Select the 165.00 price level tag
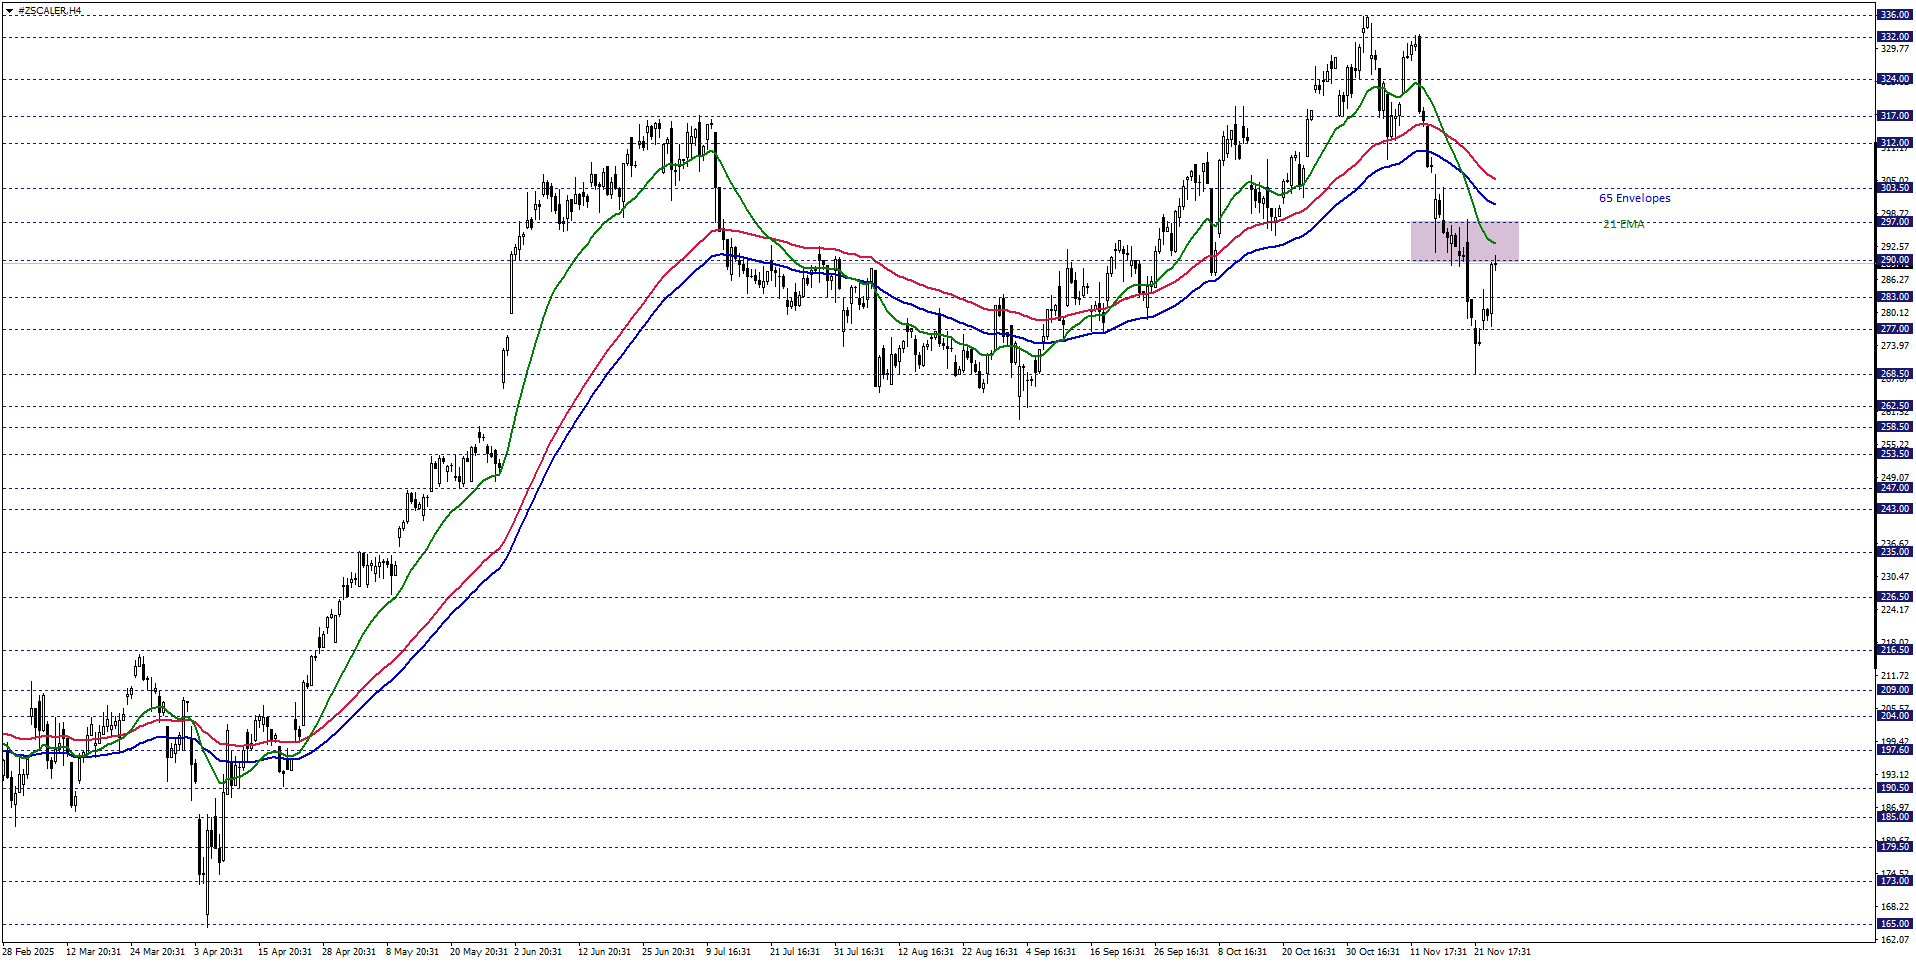 coord(1894,924)
